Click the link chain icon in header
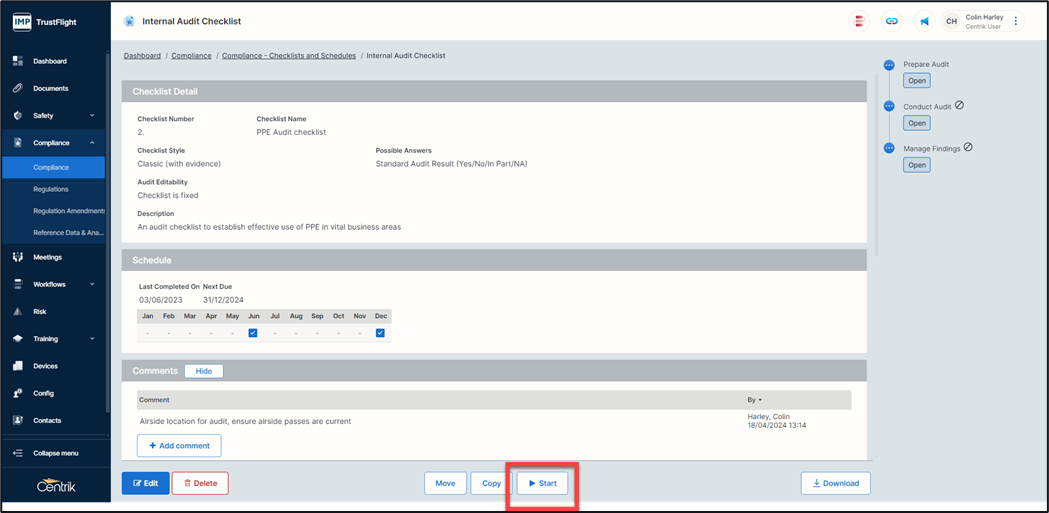This screenshot has height=513, width=1049. (891, 21)
